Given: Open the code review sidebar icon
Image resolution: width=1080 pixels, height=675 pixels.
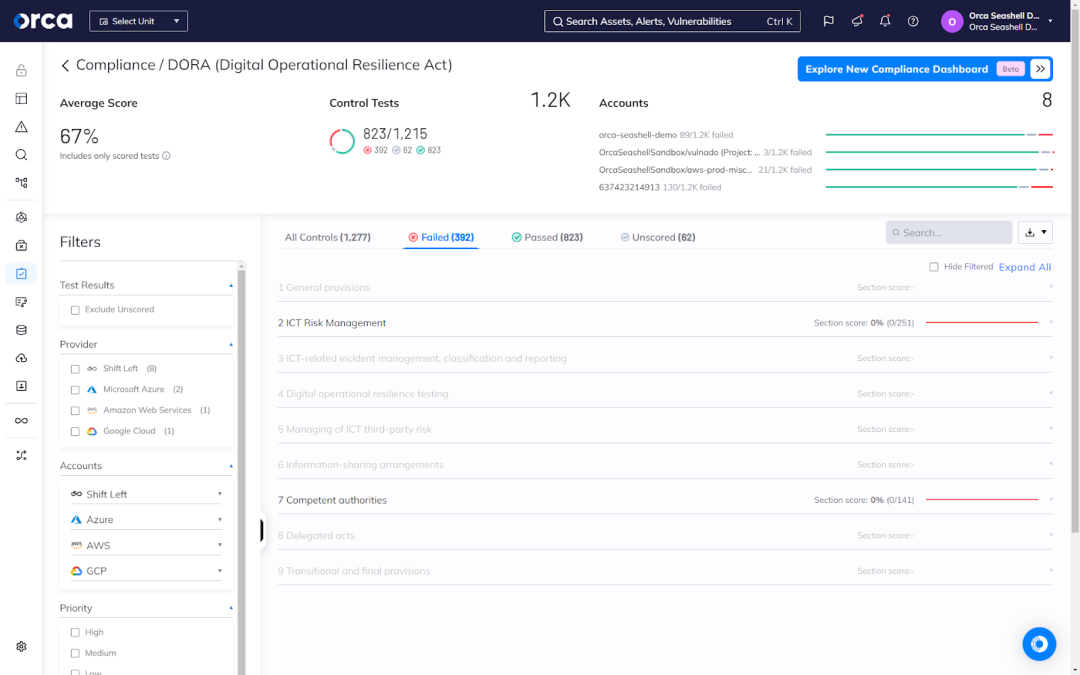Looking at the screenshot, I should coord(21,302).
